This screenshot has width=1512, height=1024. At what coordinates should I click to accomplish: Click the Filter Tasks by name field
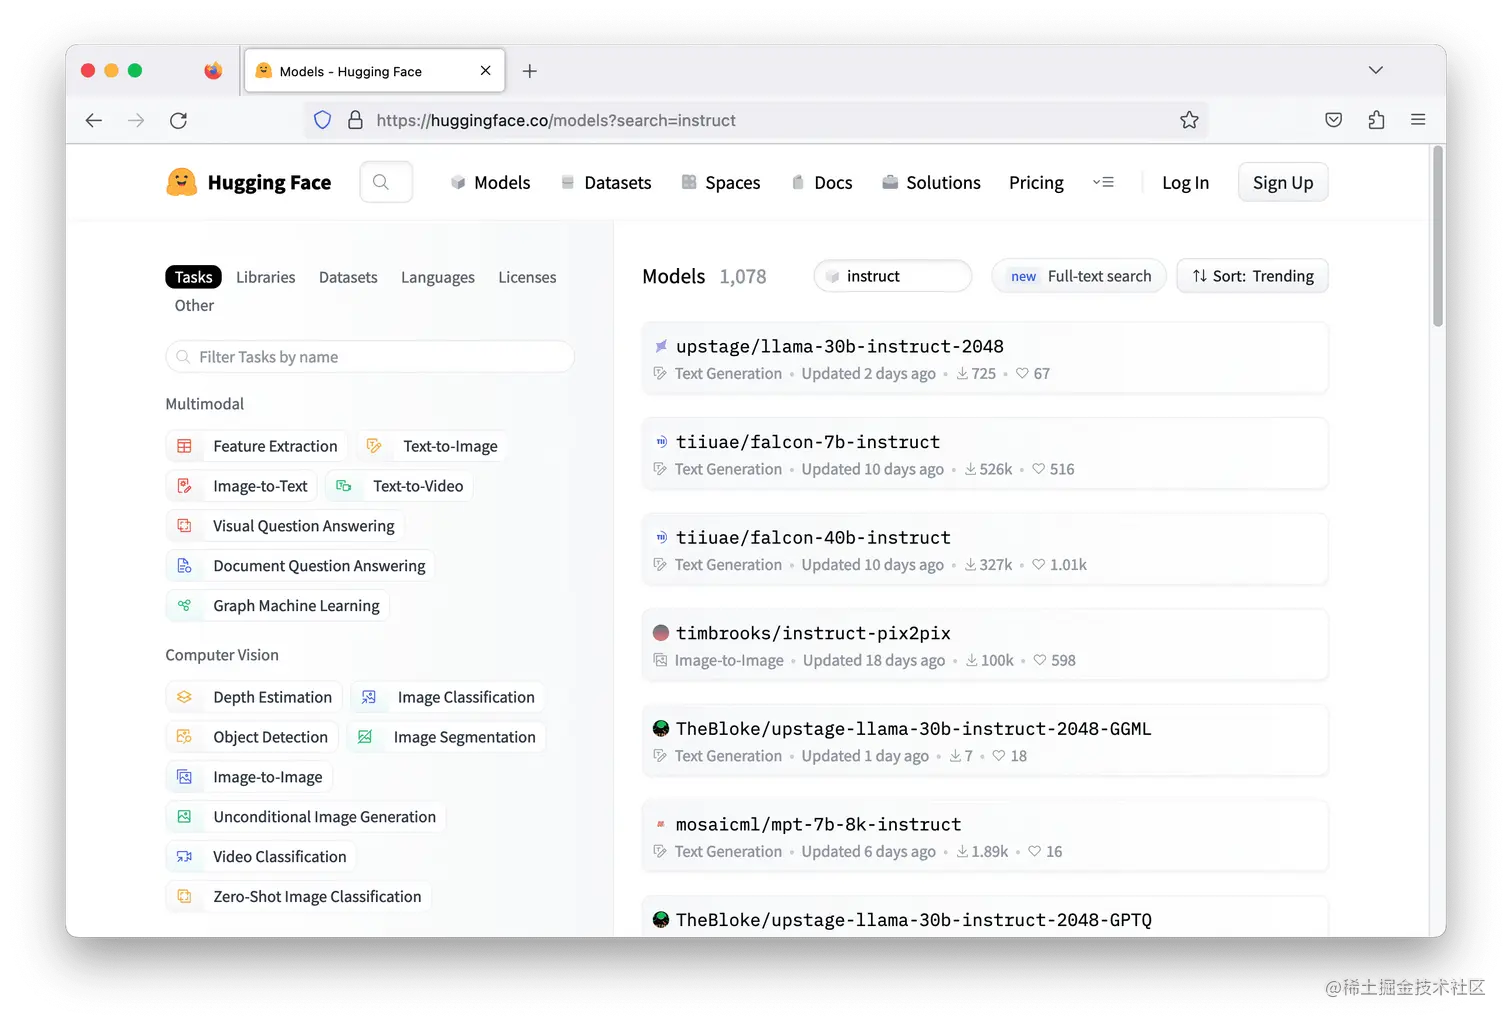point(370,357)
